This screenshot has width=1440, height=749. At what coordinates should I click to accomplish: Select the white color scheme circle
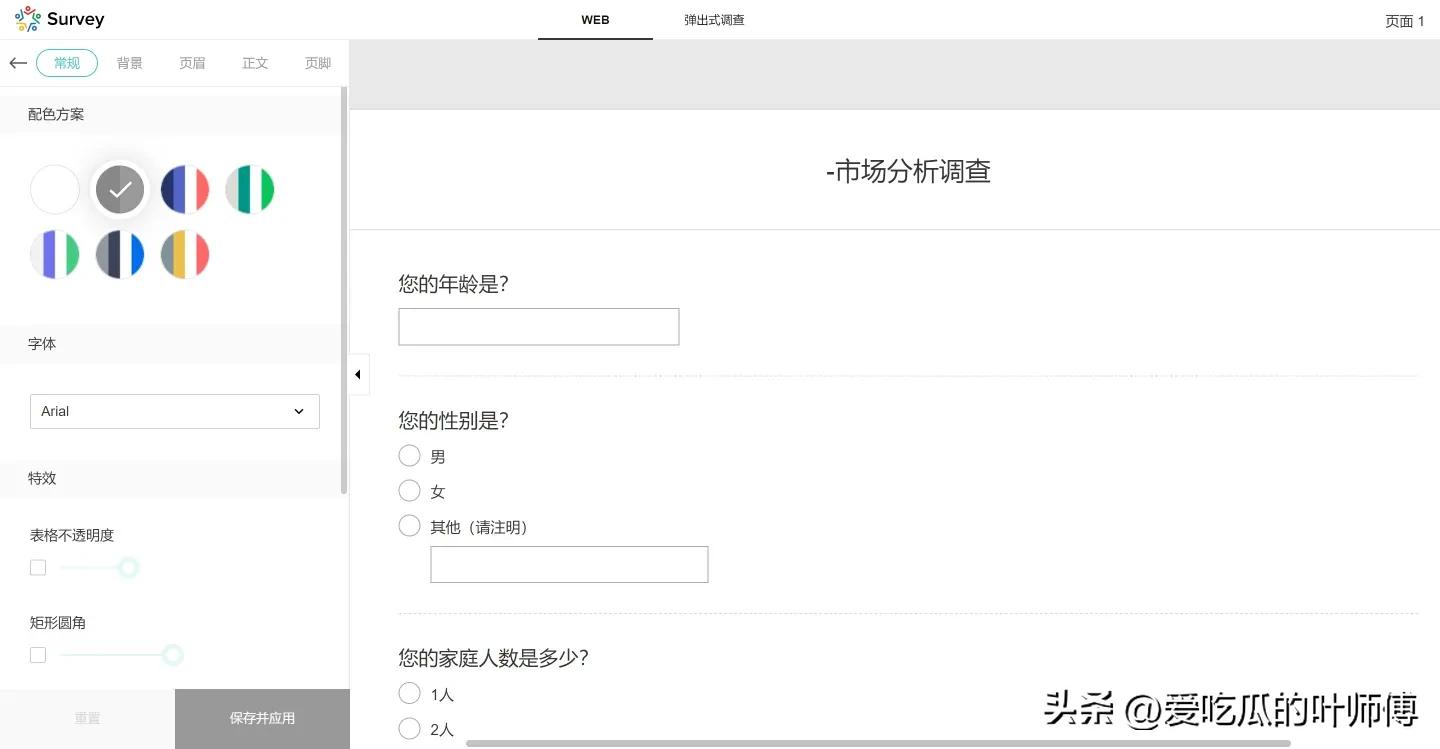click(54, 189)
